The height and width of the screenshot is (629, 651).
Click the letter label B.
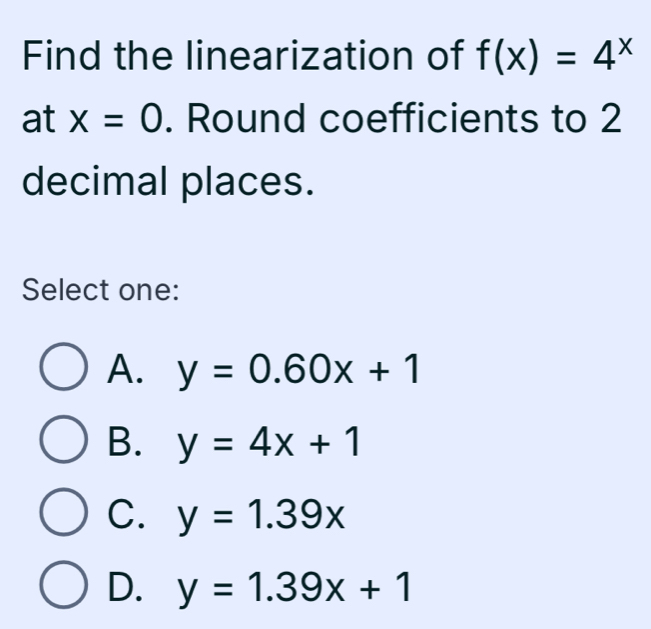125,442
